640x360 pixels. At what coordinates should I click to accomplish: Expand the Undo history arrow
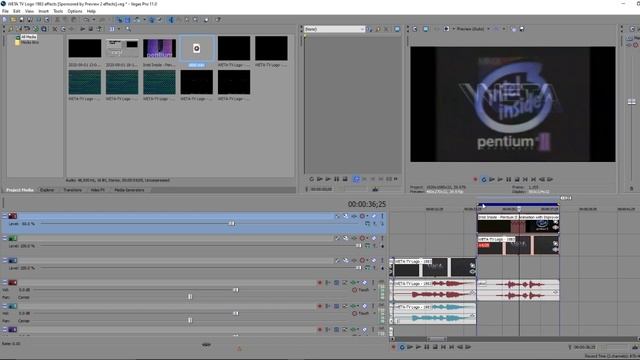point(93,20)
